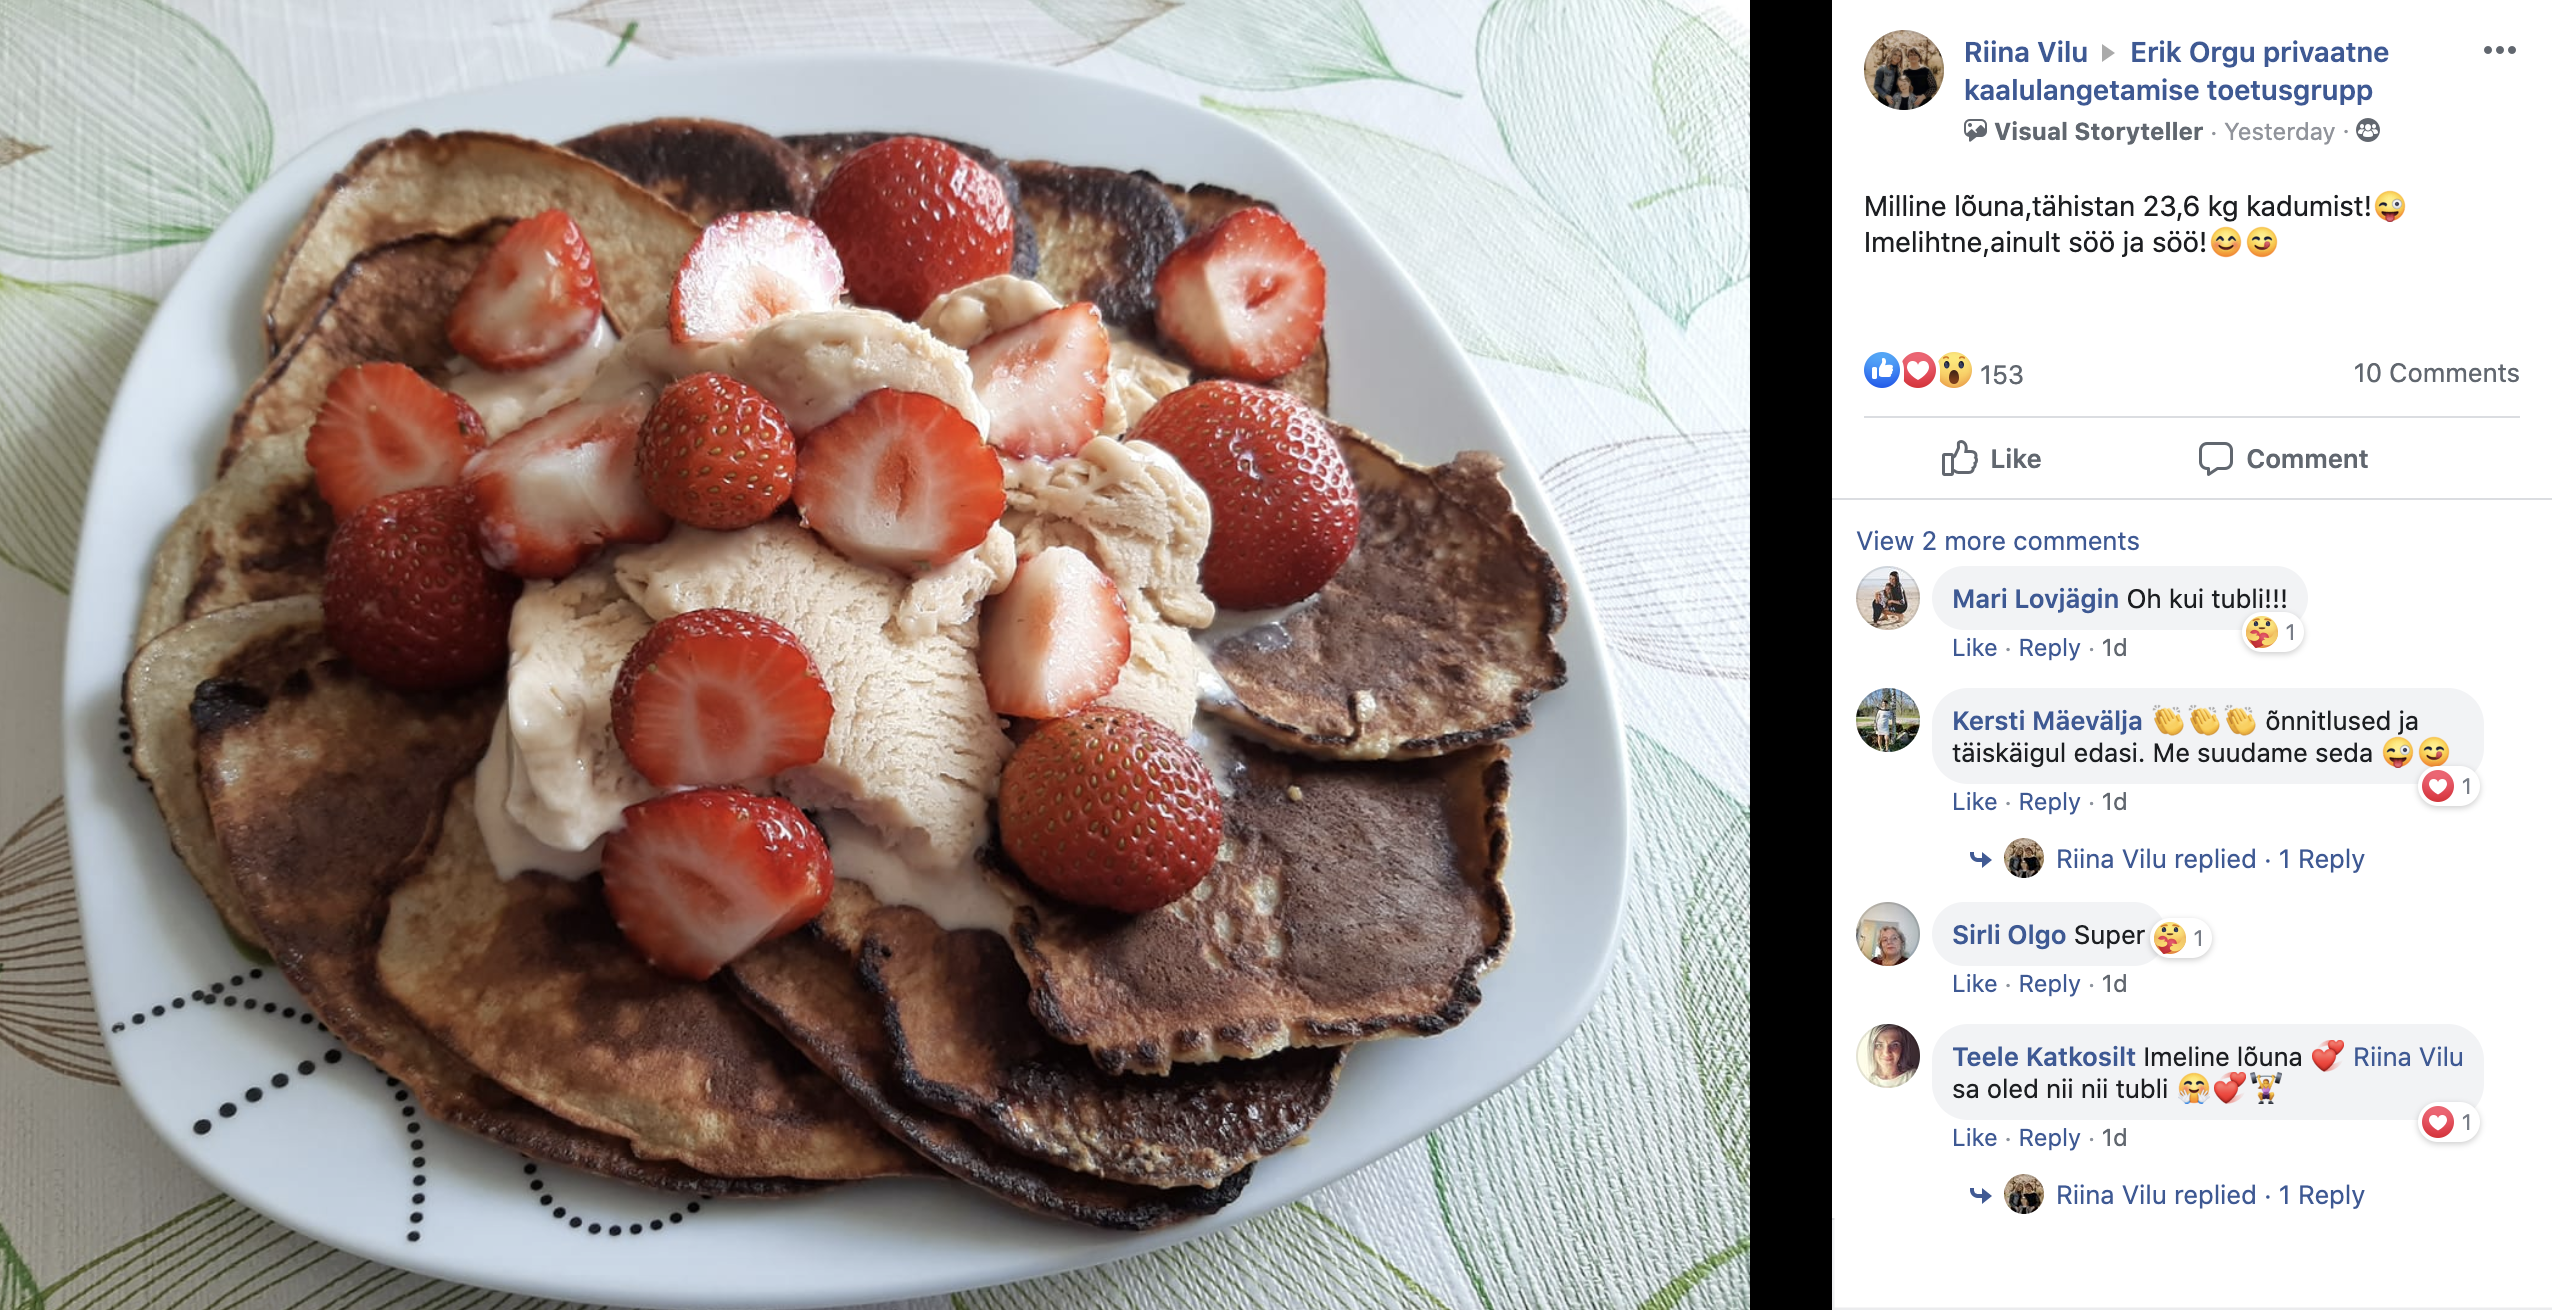Screen dimensions: 2552x1310
Task: Click heart reaction on Kersti Mäevälja's comment
Action: [2438, 787]
